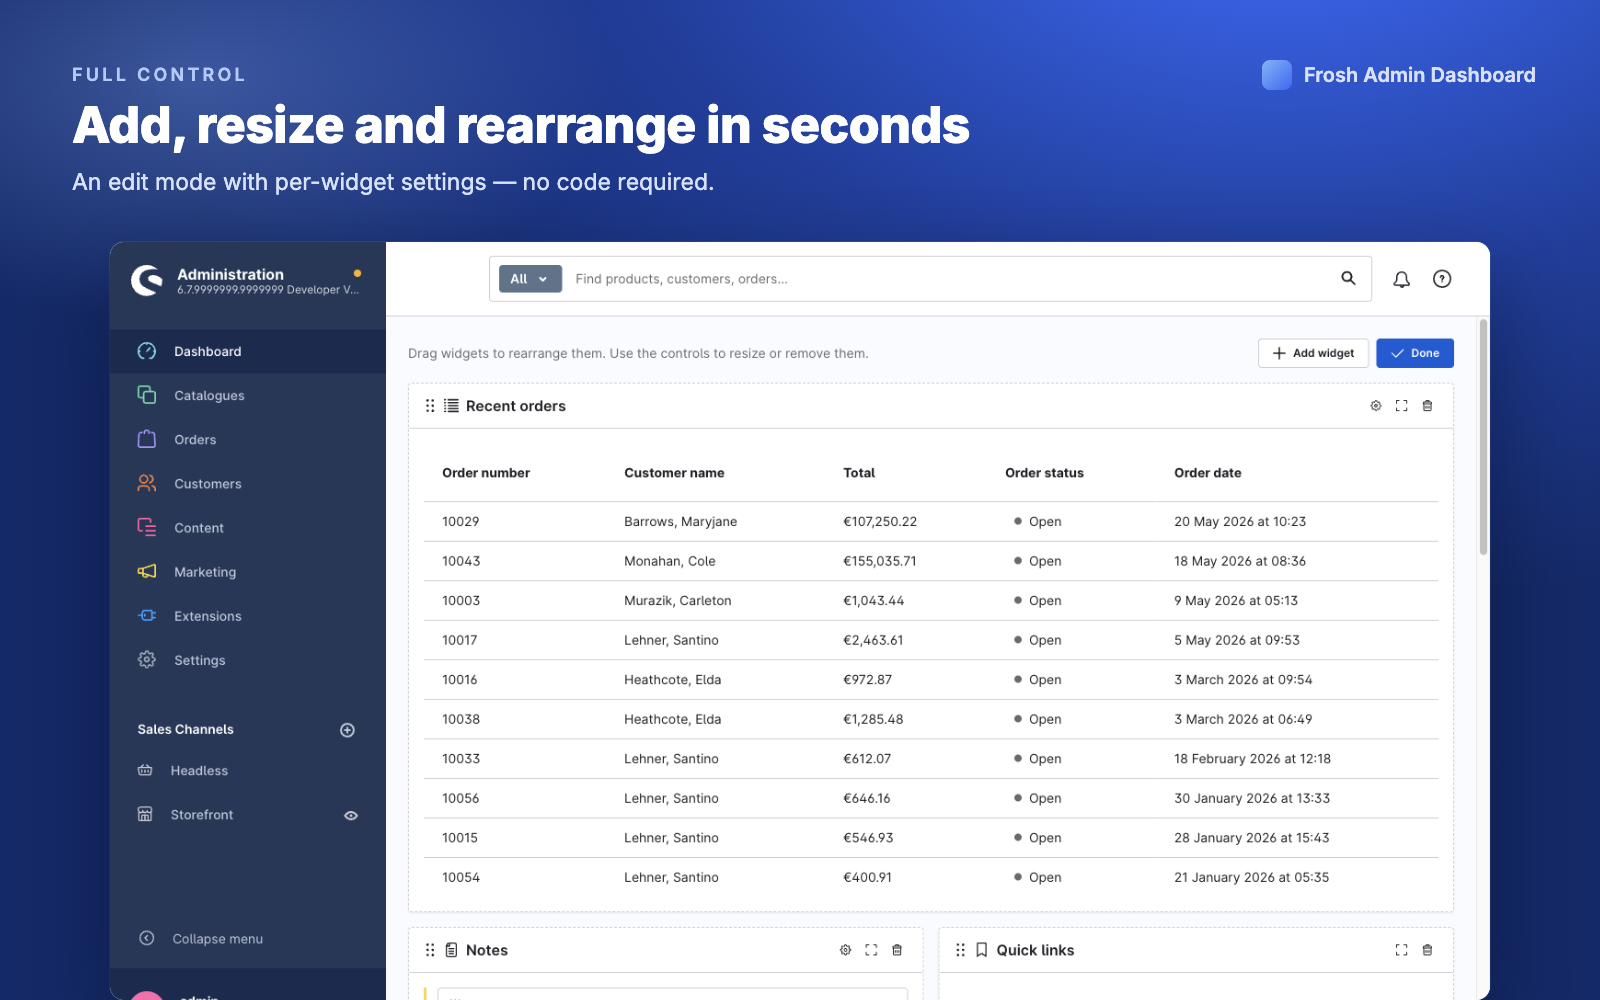Click the Shopware logo in the sidebar
Image resolution: width=1600 pixels, height=1000 pixels.
click(147, 281)
